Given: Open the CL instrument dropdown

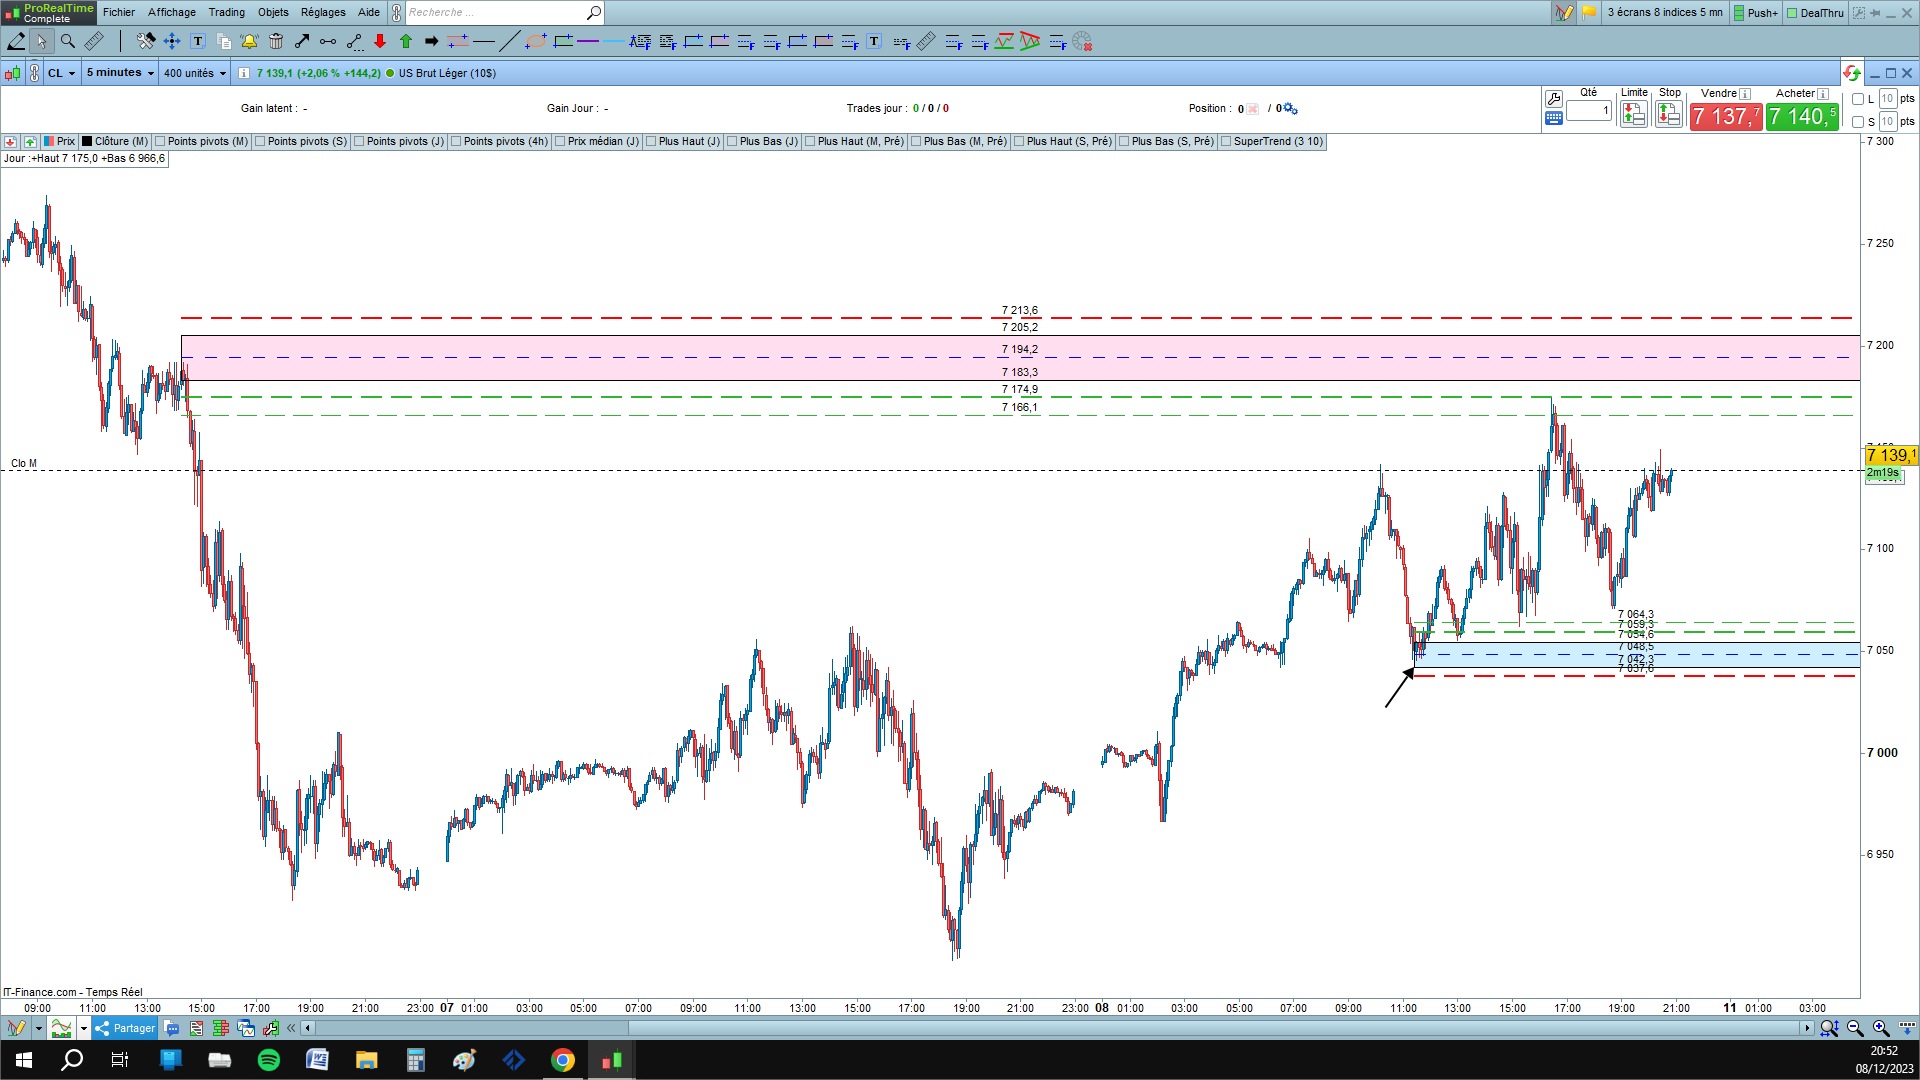Looking at the screenshot, I should [62, 73].
